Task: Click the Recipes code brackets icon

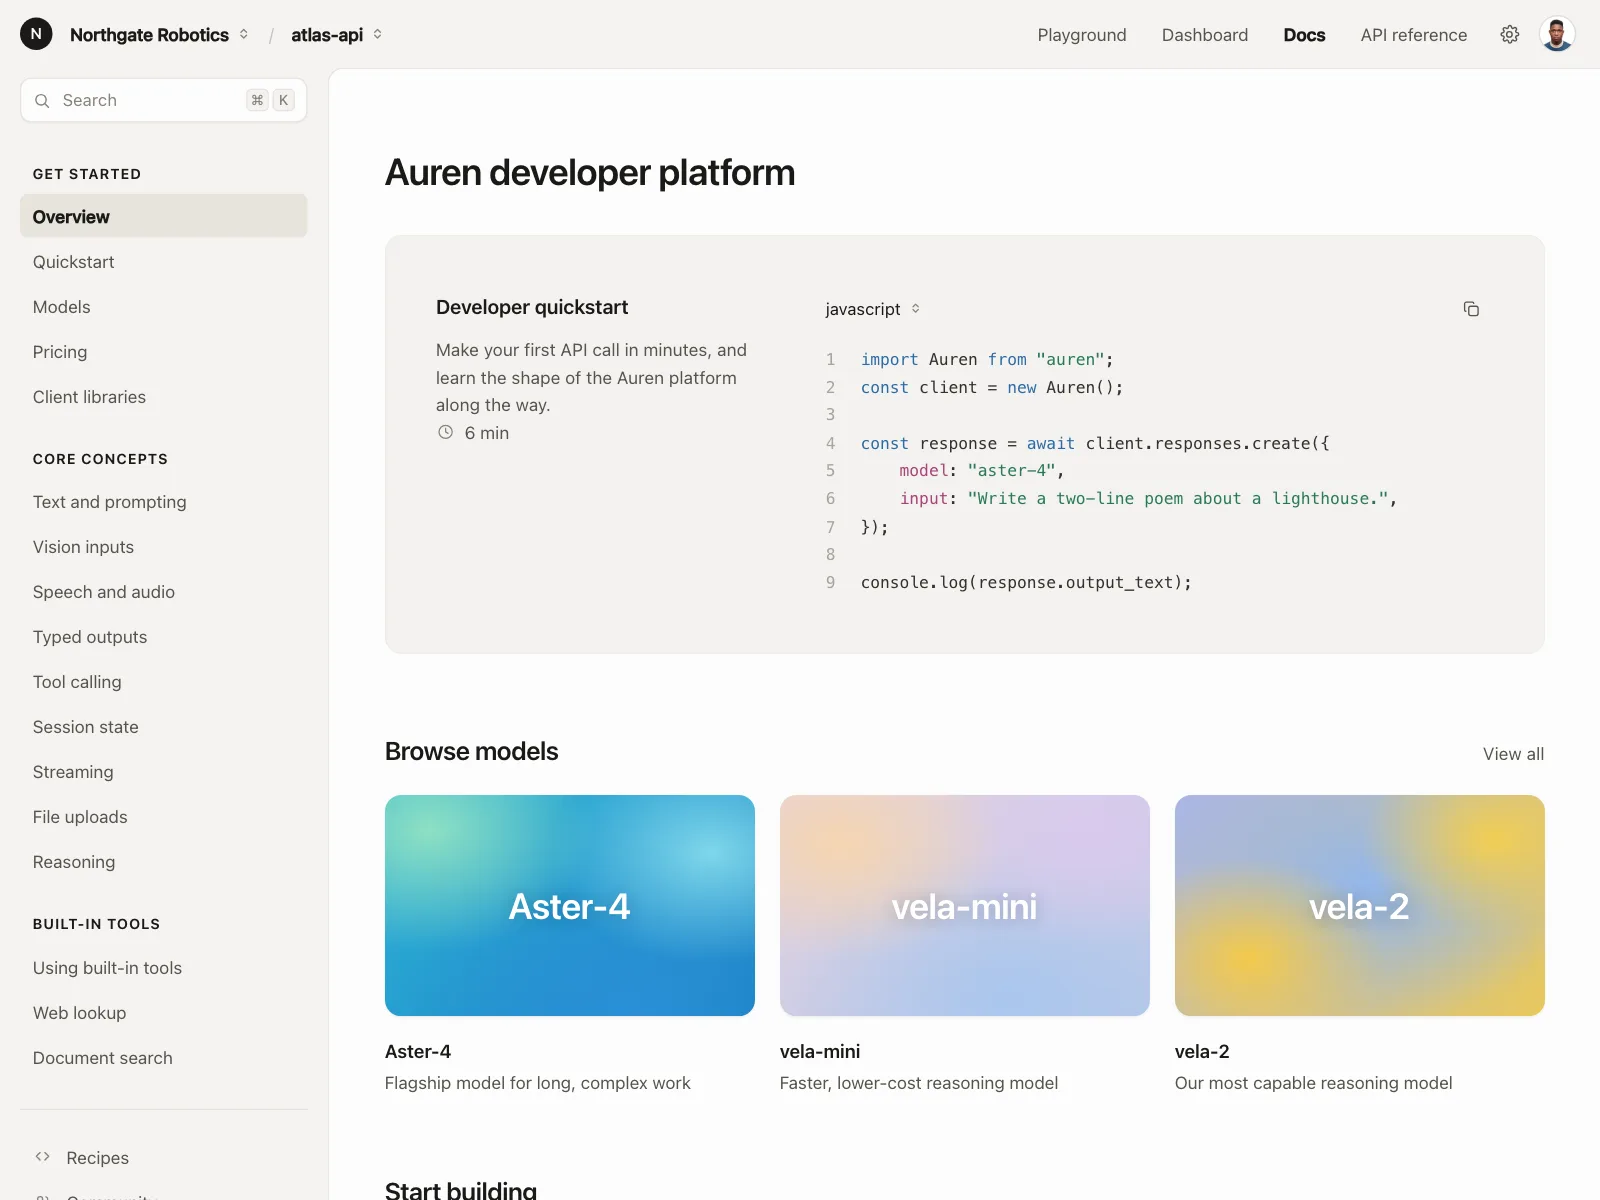Action: pyautogui.click(x=42, y=1157)
